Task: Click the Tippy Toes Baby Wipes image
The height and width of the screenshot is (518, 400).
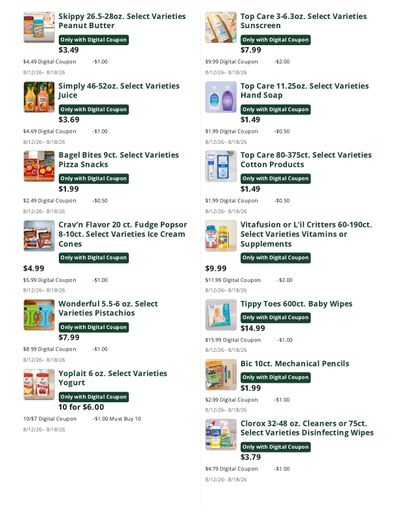Action: (221, 315)
